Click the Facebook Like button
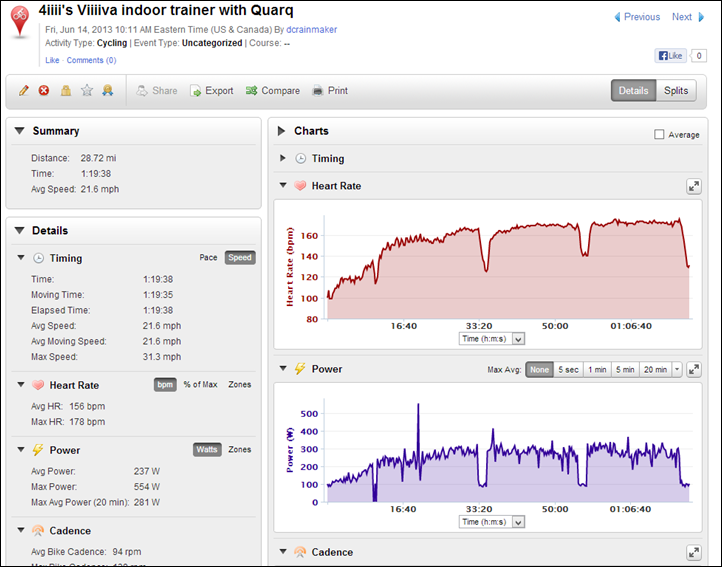The image size is (722, 567). pos(670,56)
